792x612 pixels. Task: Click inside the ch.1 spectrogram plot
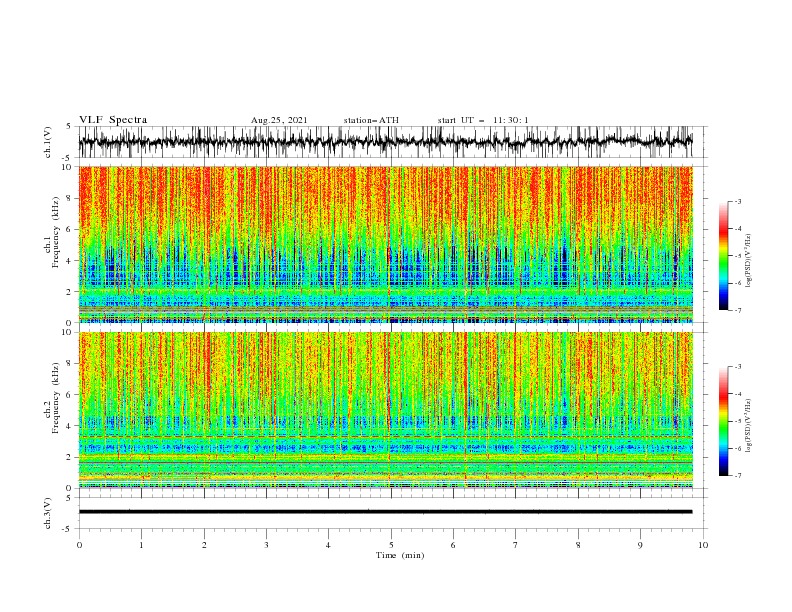point(385,244)
